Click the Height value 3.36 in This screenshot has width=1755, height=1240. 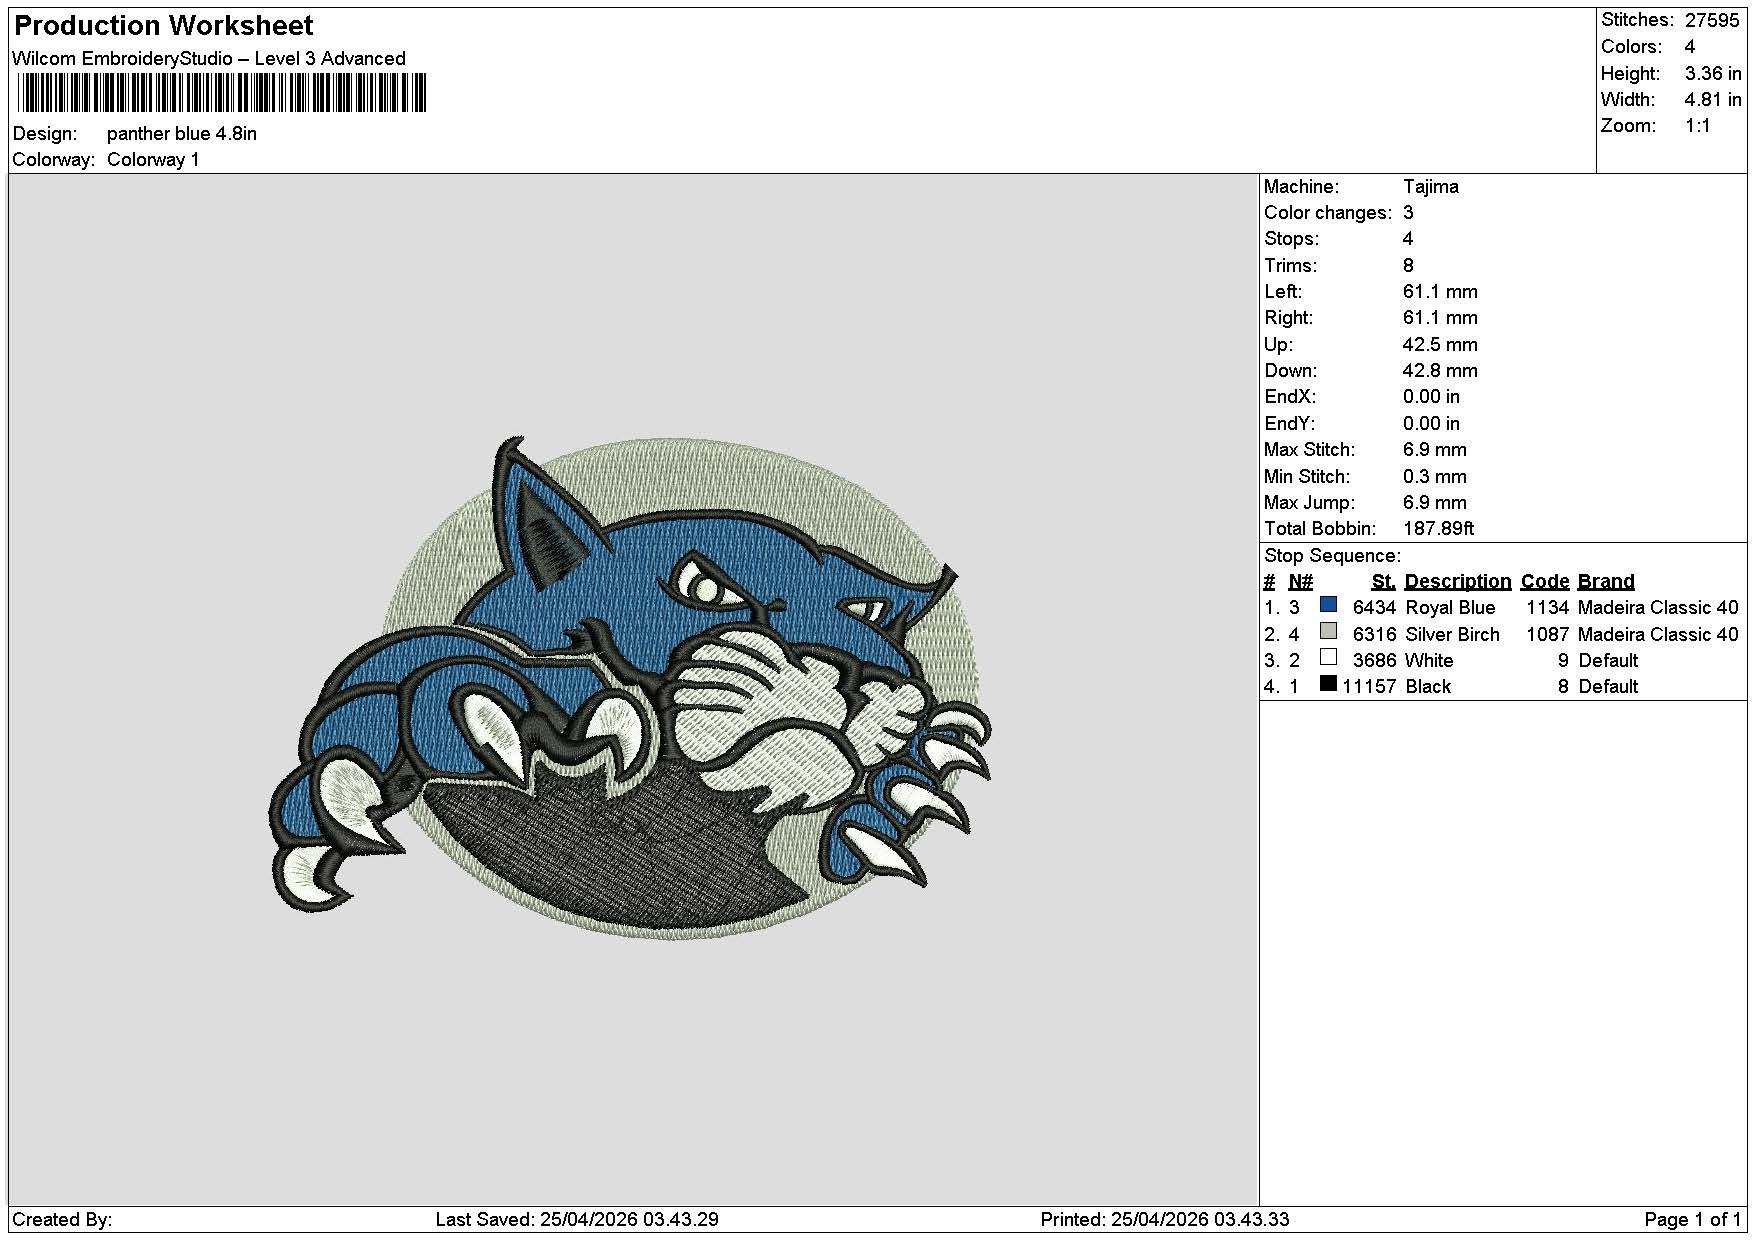point(1712,73)
